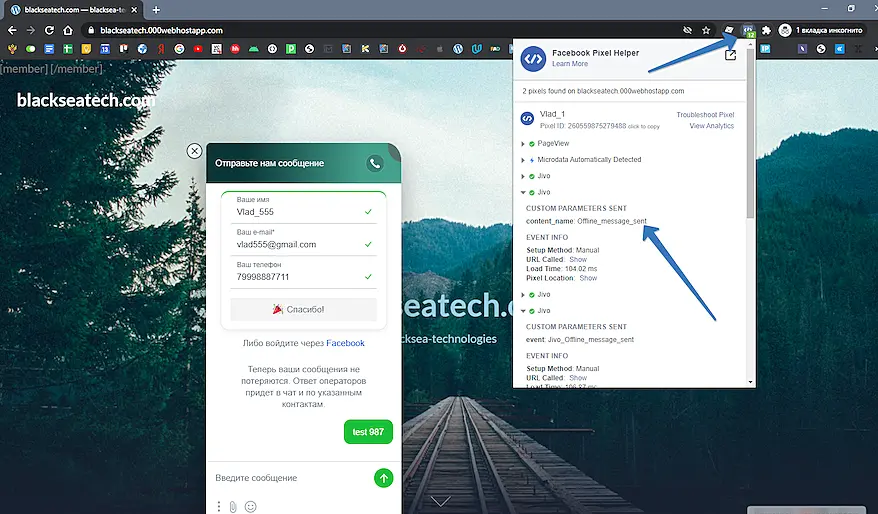Click the popup scrollbar down arrow
The width and height of the screenshot is (878, 514).
[750, 382]
